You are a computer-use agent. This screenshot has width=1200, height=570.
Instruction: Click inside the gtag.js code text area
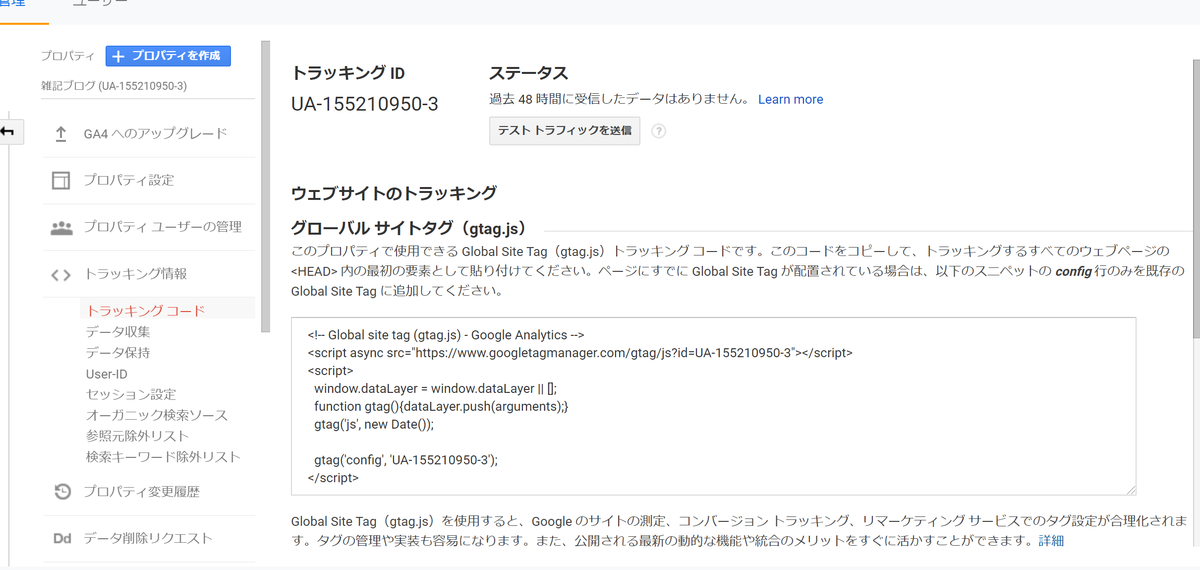tap(713, 406)
